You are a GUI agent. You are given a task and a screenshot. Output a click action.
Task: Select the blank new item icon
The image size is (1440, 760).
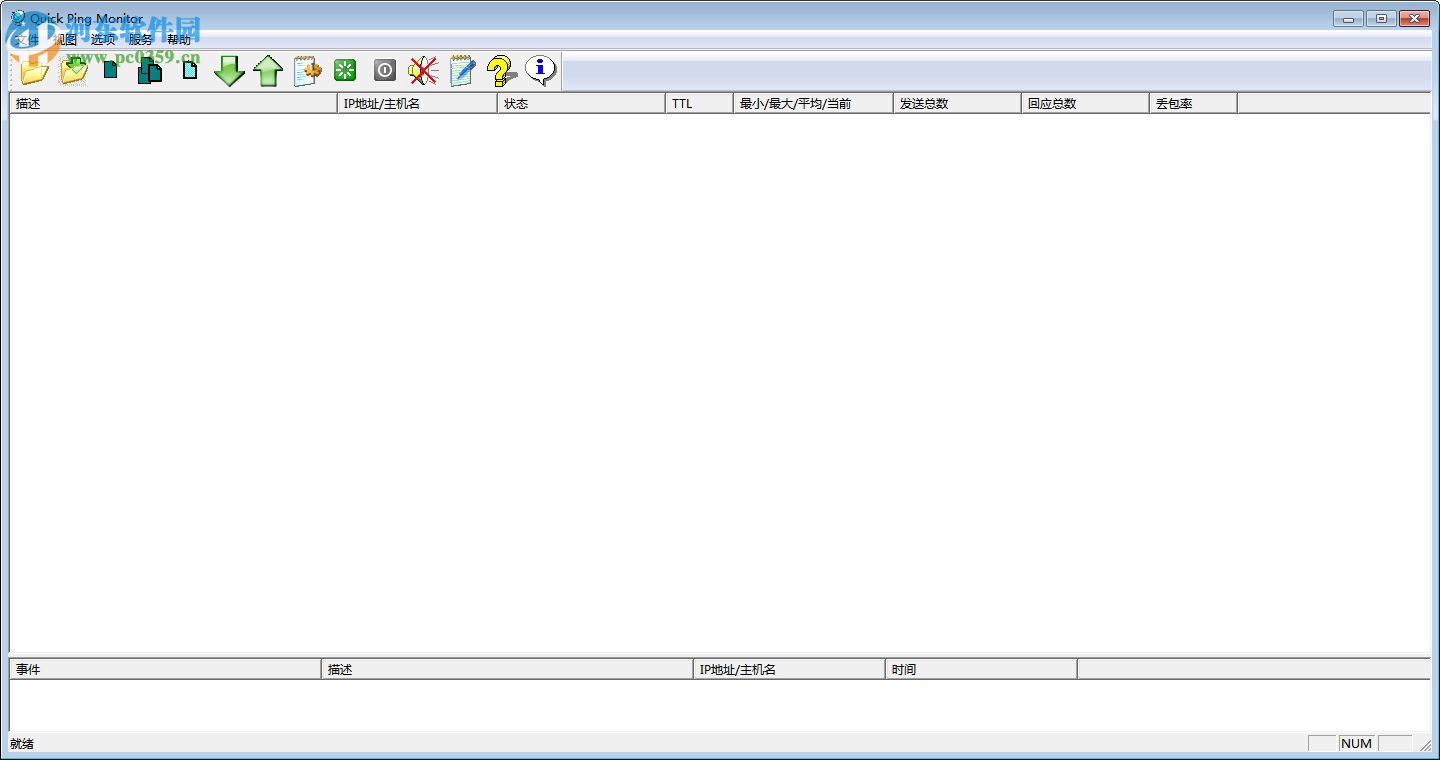189,70
